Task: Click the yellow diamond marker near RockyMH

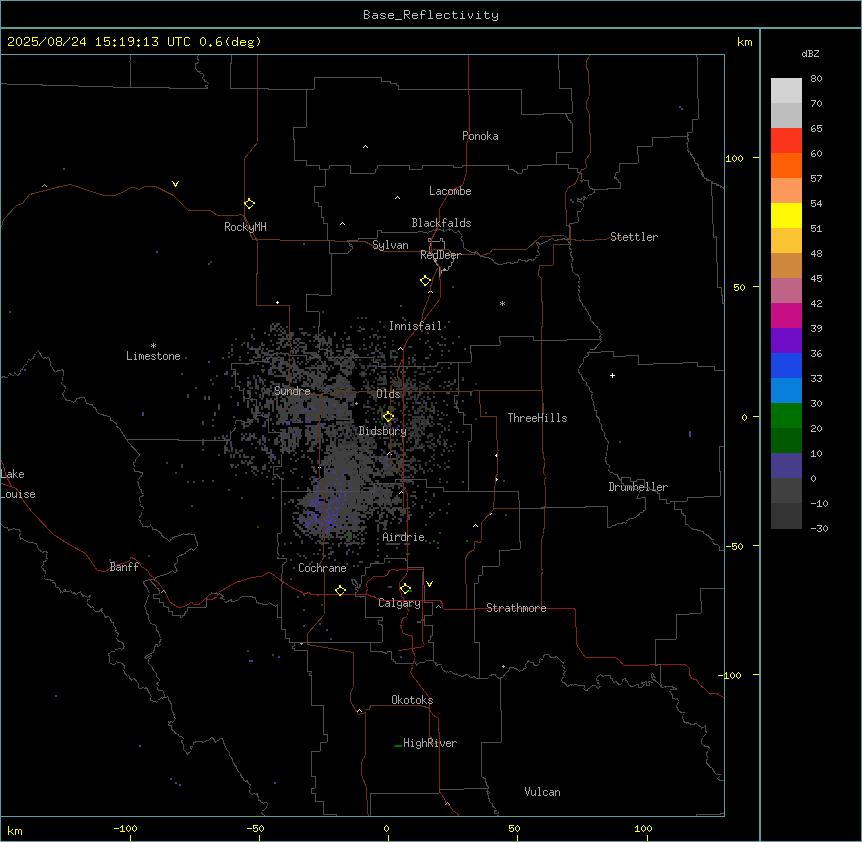Action: pos(249,204)
